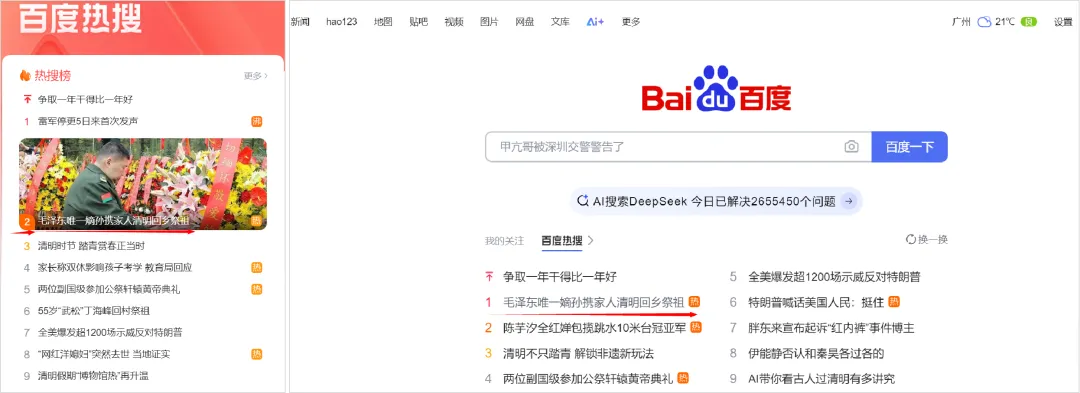Click the 百度一下 search button
Image resolution: width=1080 pixels, height=393 pixels.
point(909,147)
